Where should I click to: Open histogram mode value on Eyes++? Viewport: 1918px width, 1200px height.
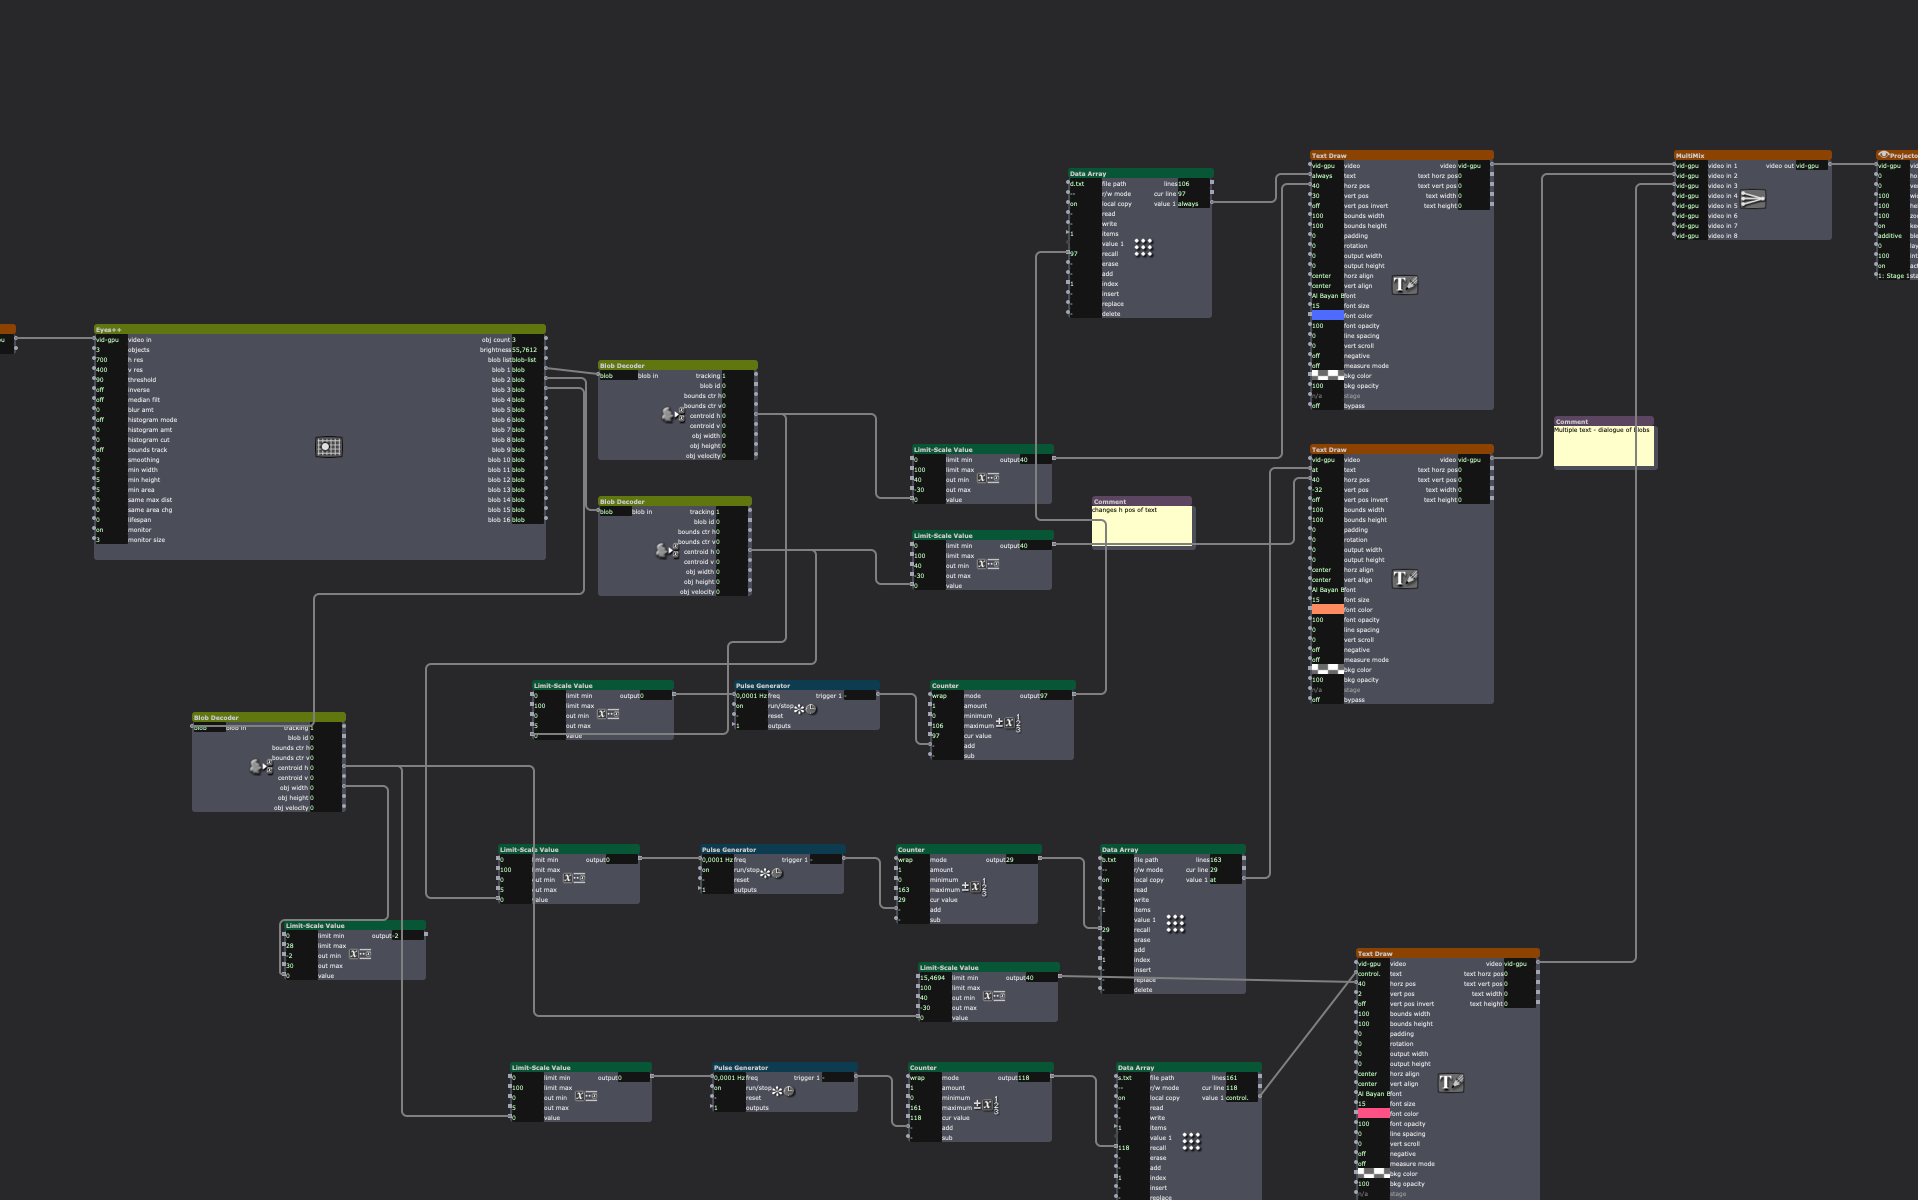[111, 420]
